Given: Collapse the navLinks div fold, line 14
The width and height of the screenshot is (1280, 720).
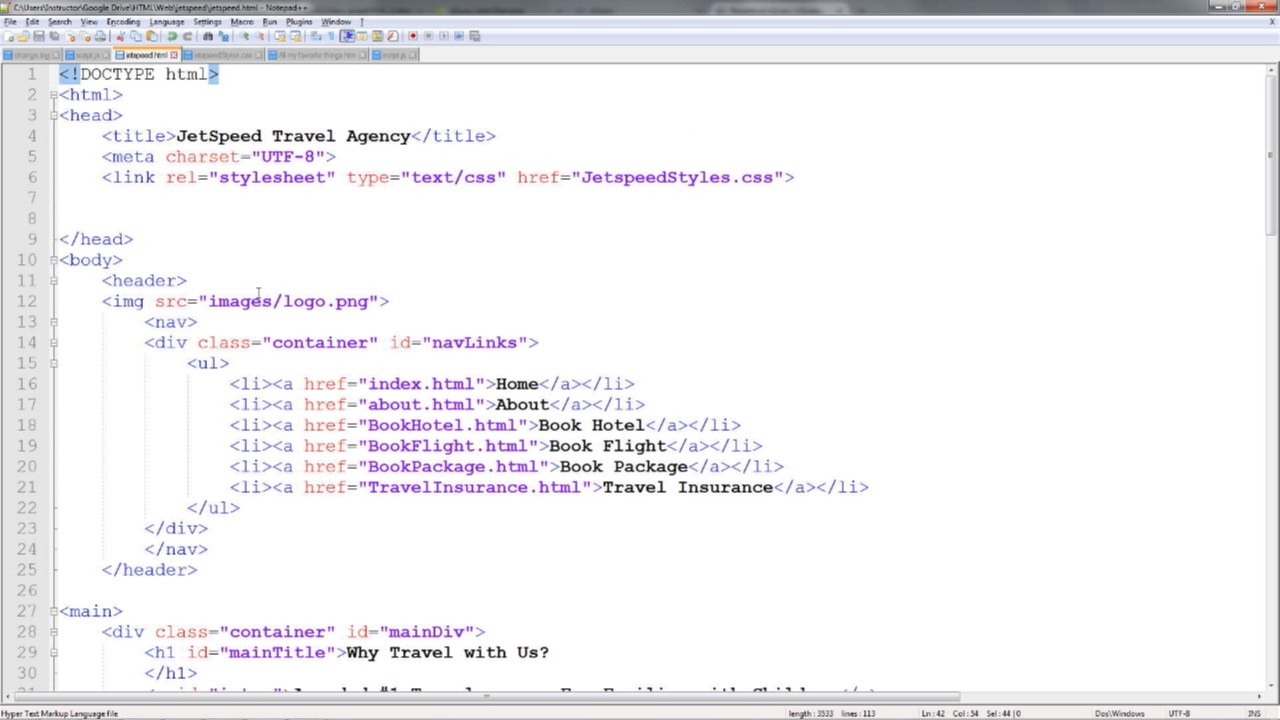Looking at the screenshot, I should point(53,343).
